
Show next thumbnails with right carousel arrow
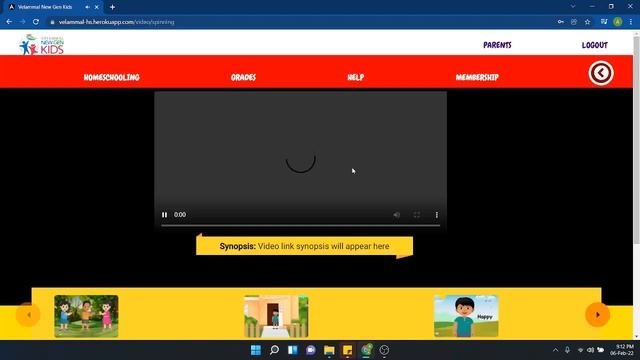click(598, 315)
